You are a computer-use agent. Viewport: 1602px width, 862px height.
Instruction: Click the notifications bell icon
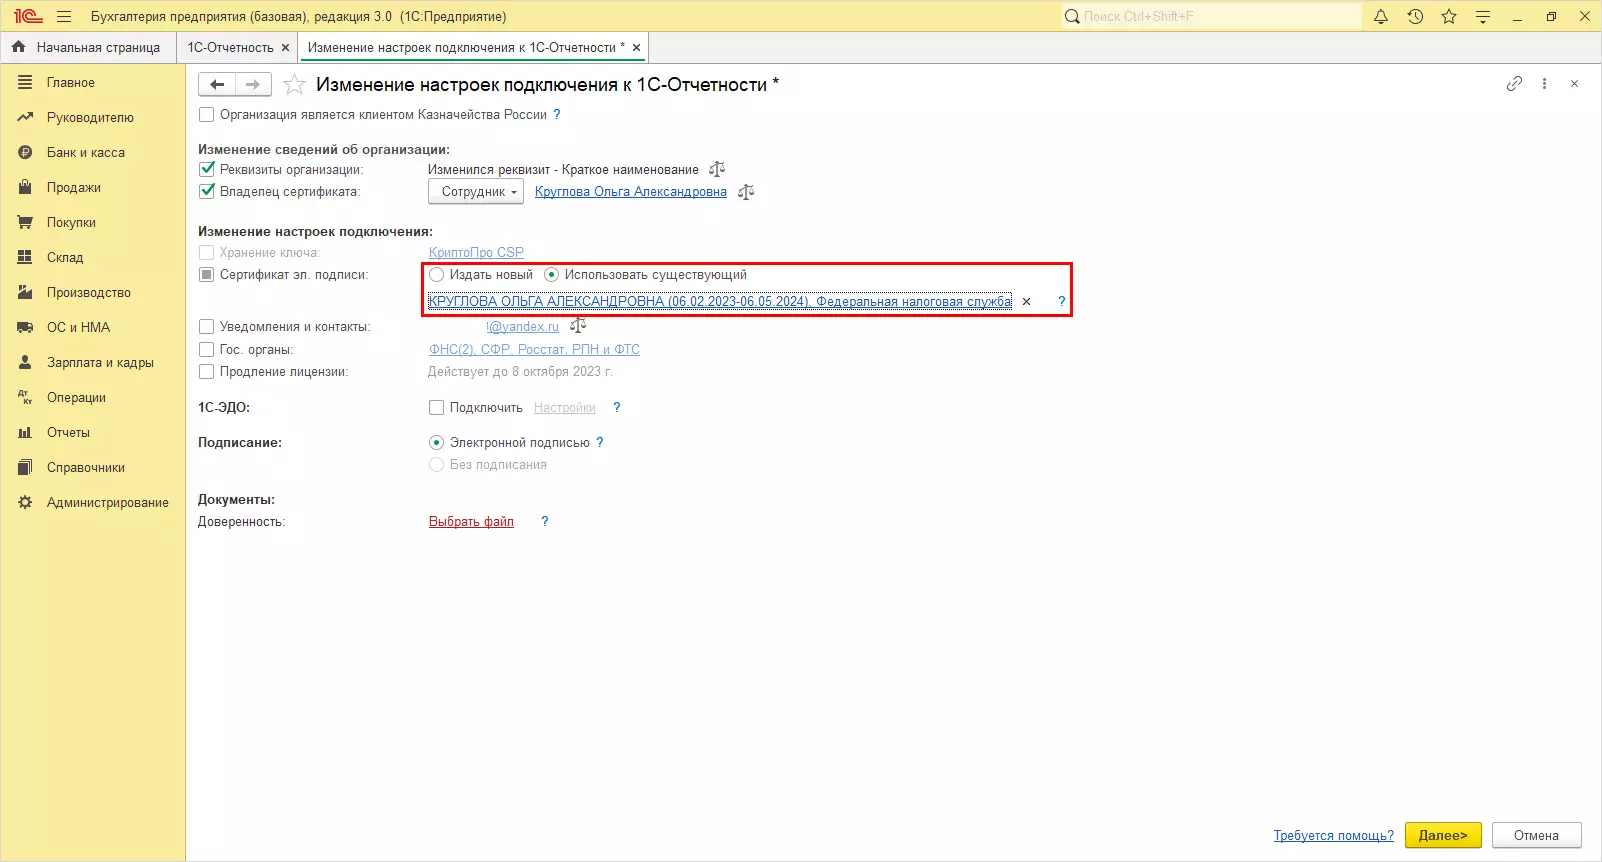click(1381, 16)
